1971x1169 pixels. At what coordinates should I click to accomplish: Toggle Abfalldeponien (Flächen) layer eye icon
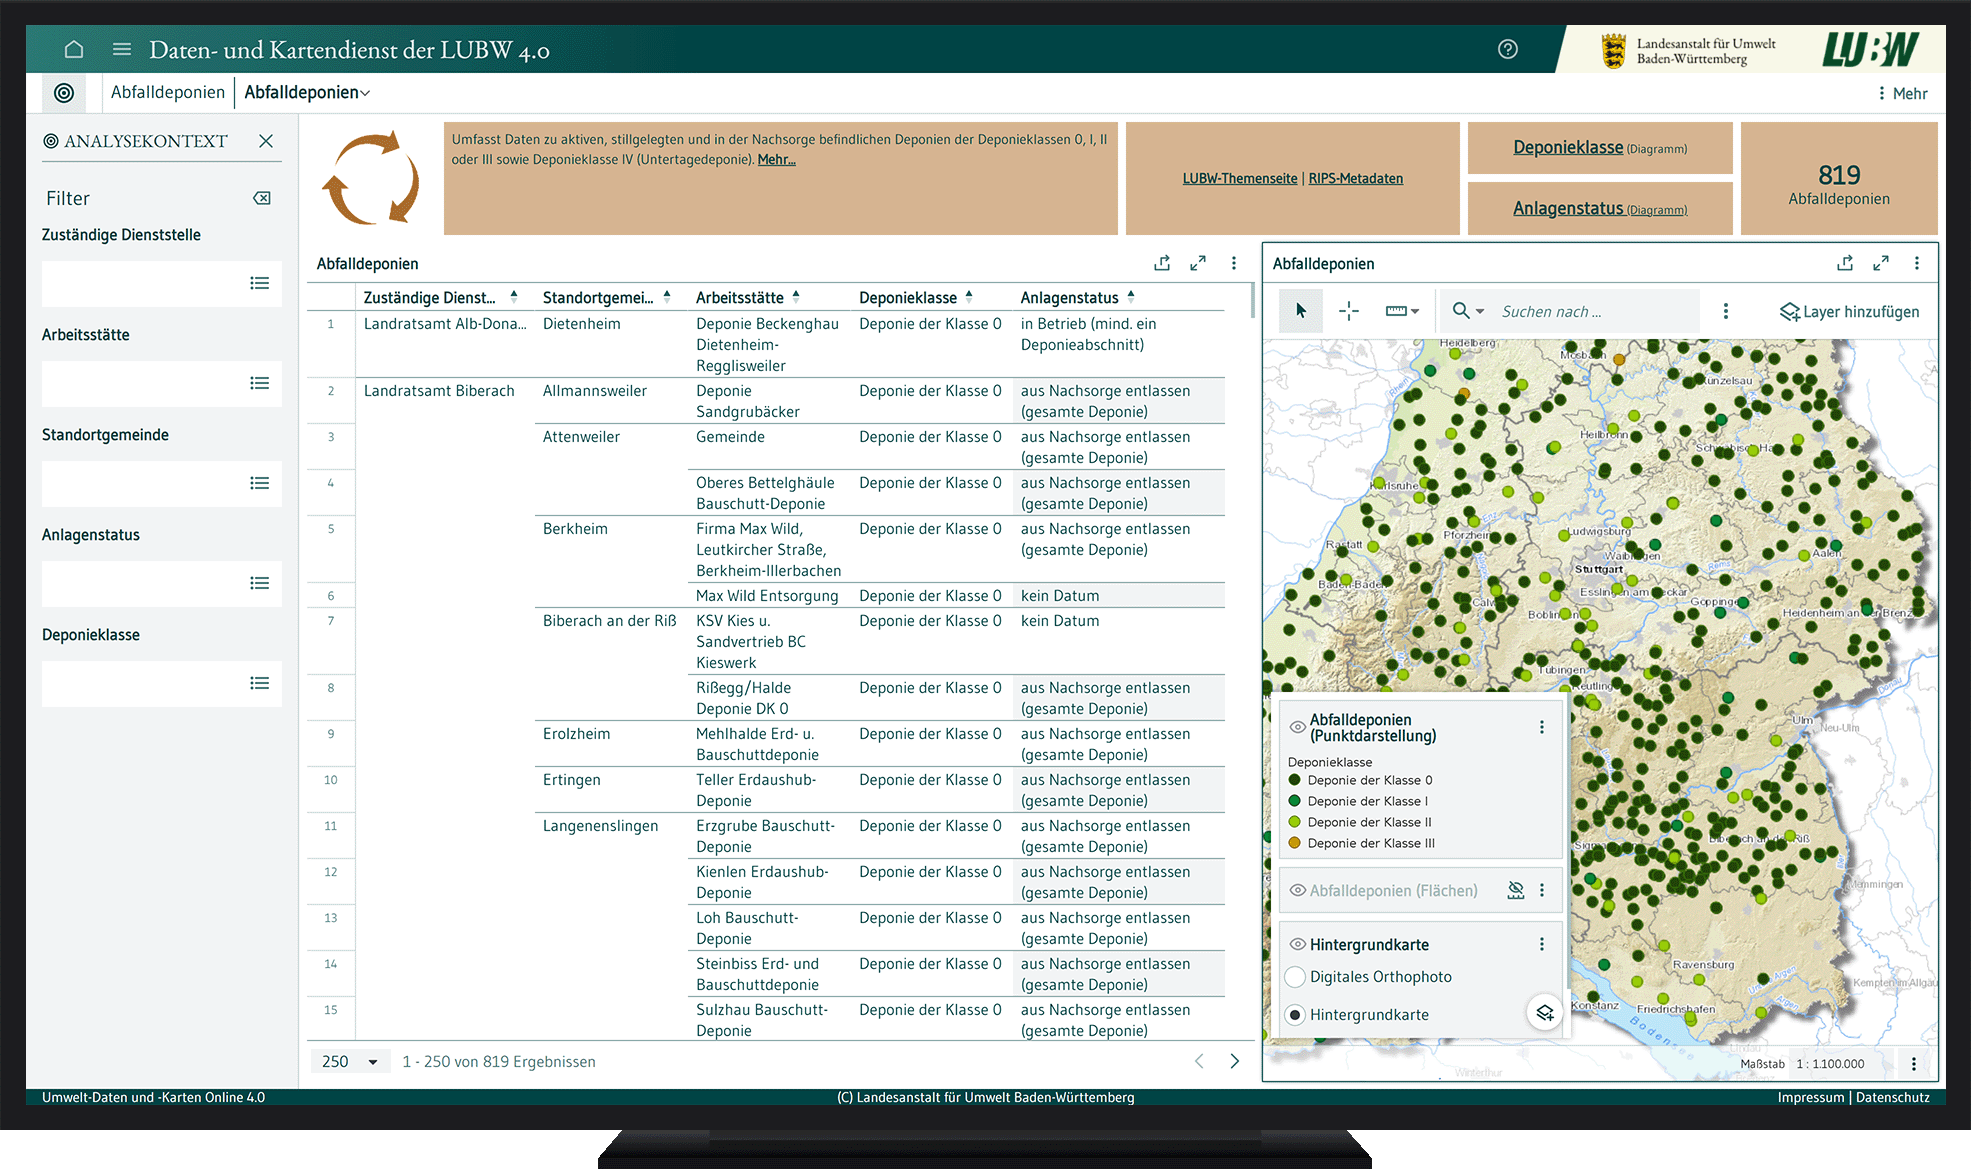[x=1297, y=890]
